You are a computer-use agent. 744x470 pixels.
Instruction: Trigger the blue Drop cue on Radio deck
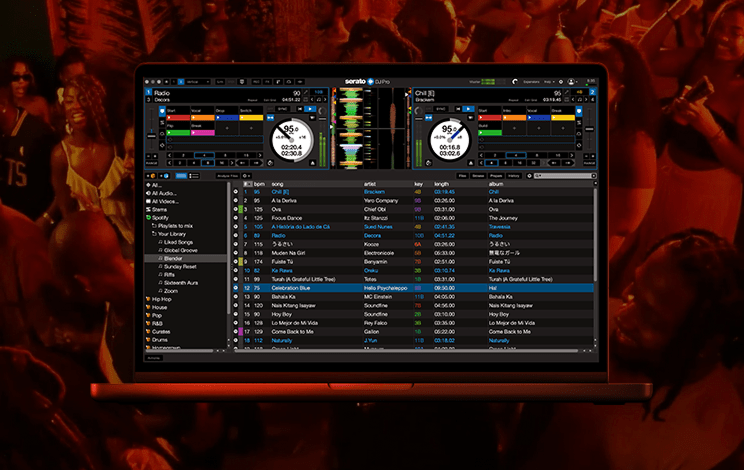tap(227, 118)
